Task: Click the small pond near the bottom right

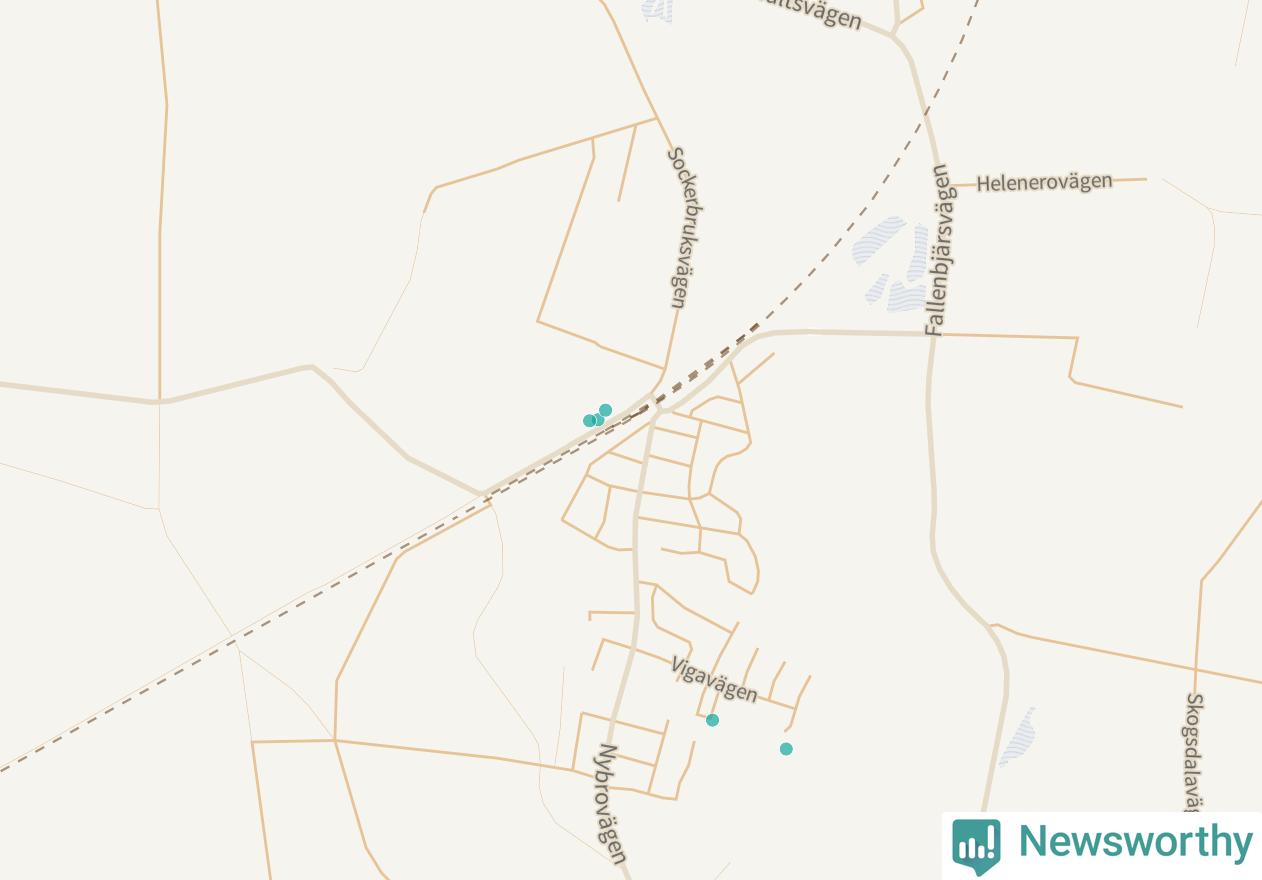Action: tap(1018, 737)
